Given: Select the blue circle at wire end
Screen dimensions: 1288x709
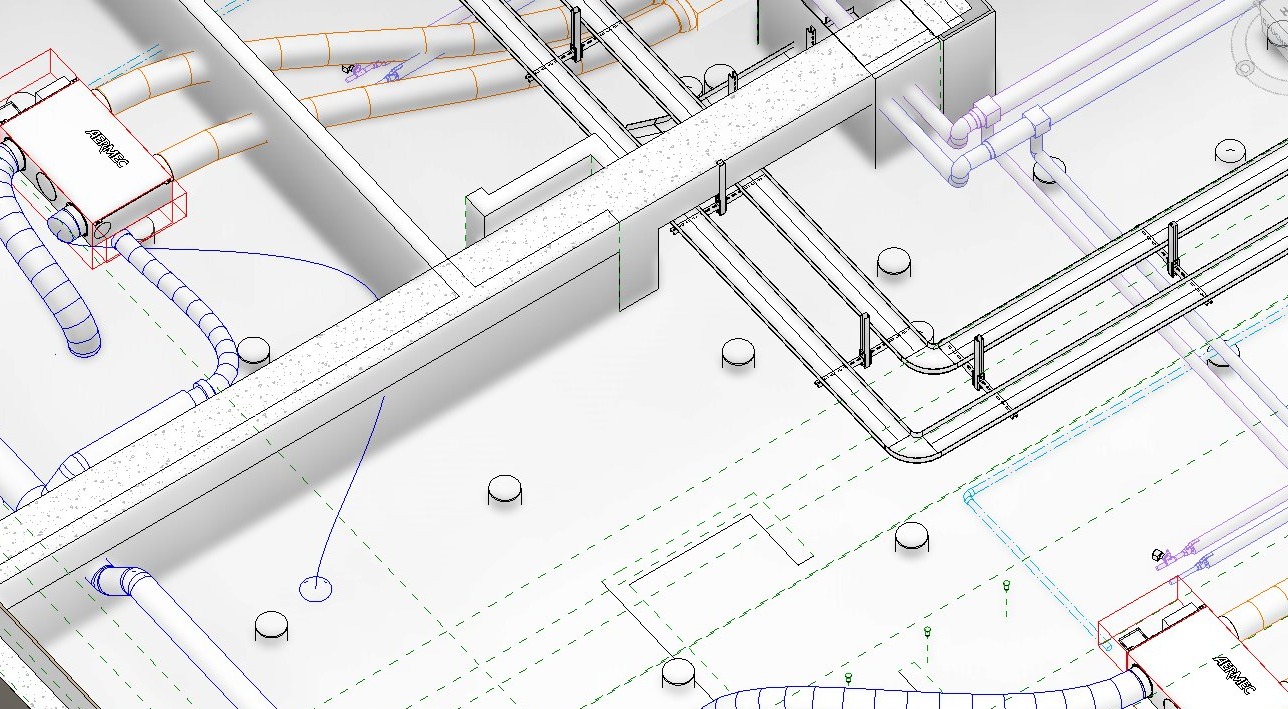Looking at the screenshot, I should [x=316, y=588].
